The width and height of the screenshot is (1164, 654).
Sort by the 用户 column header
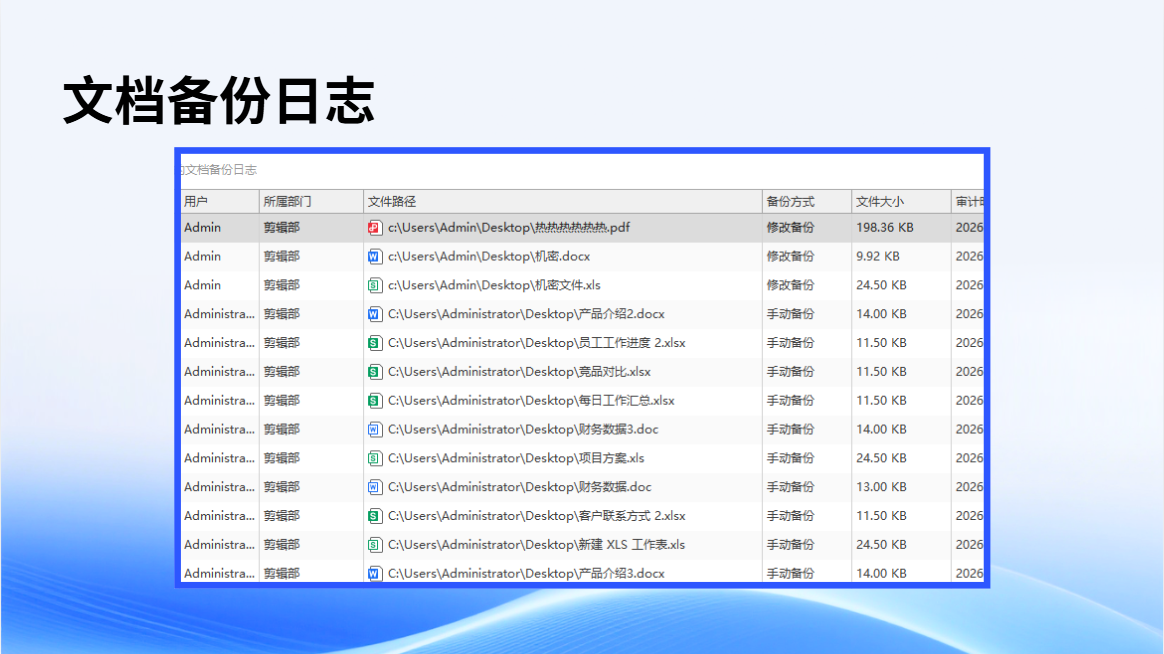point(220,201)
